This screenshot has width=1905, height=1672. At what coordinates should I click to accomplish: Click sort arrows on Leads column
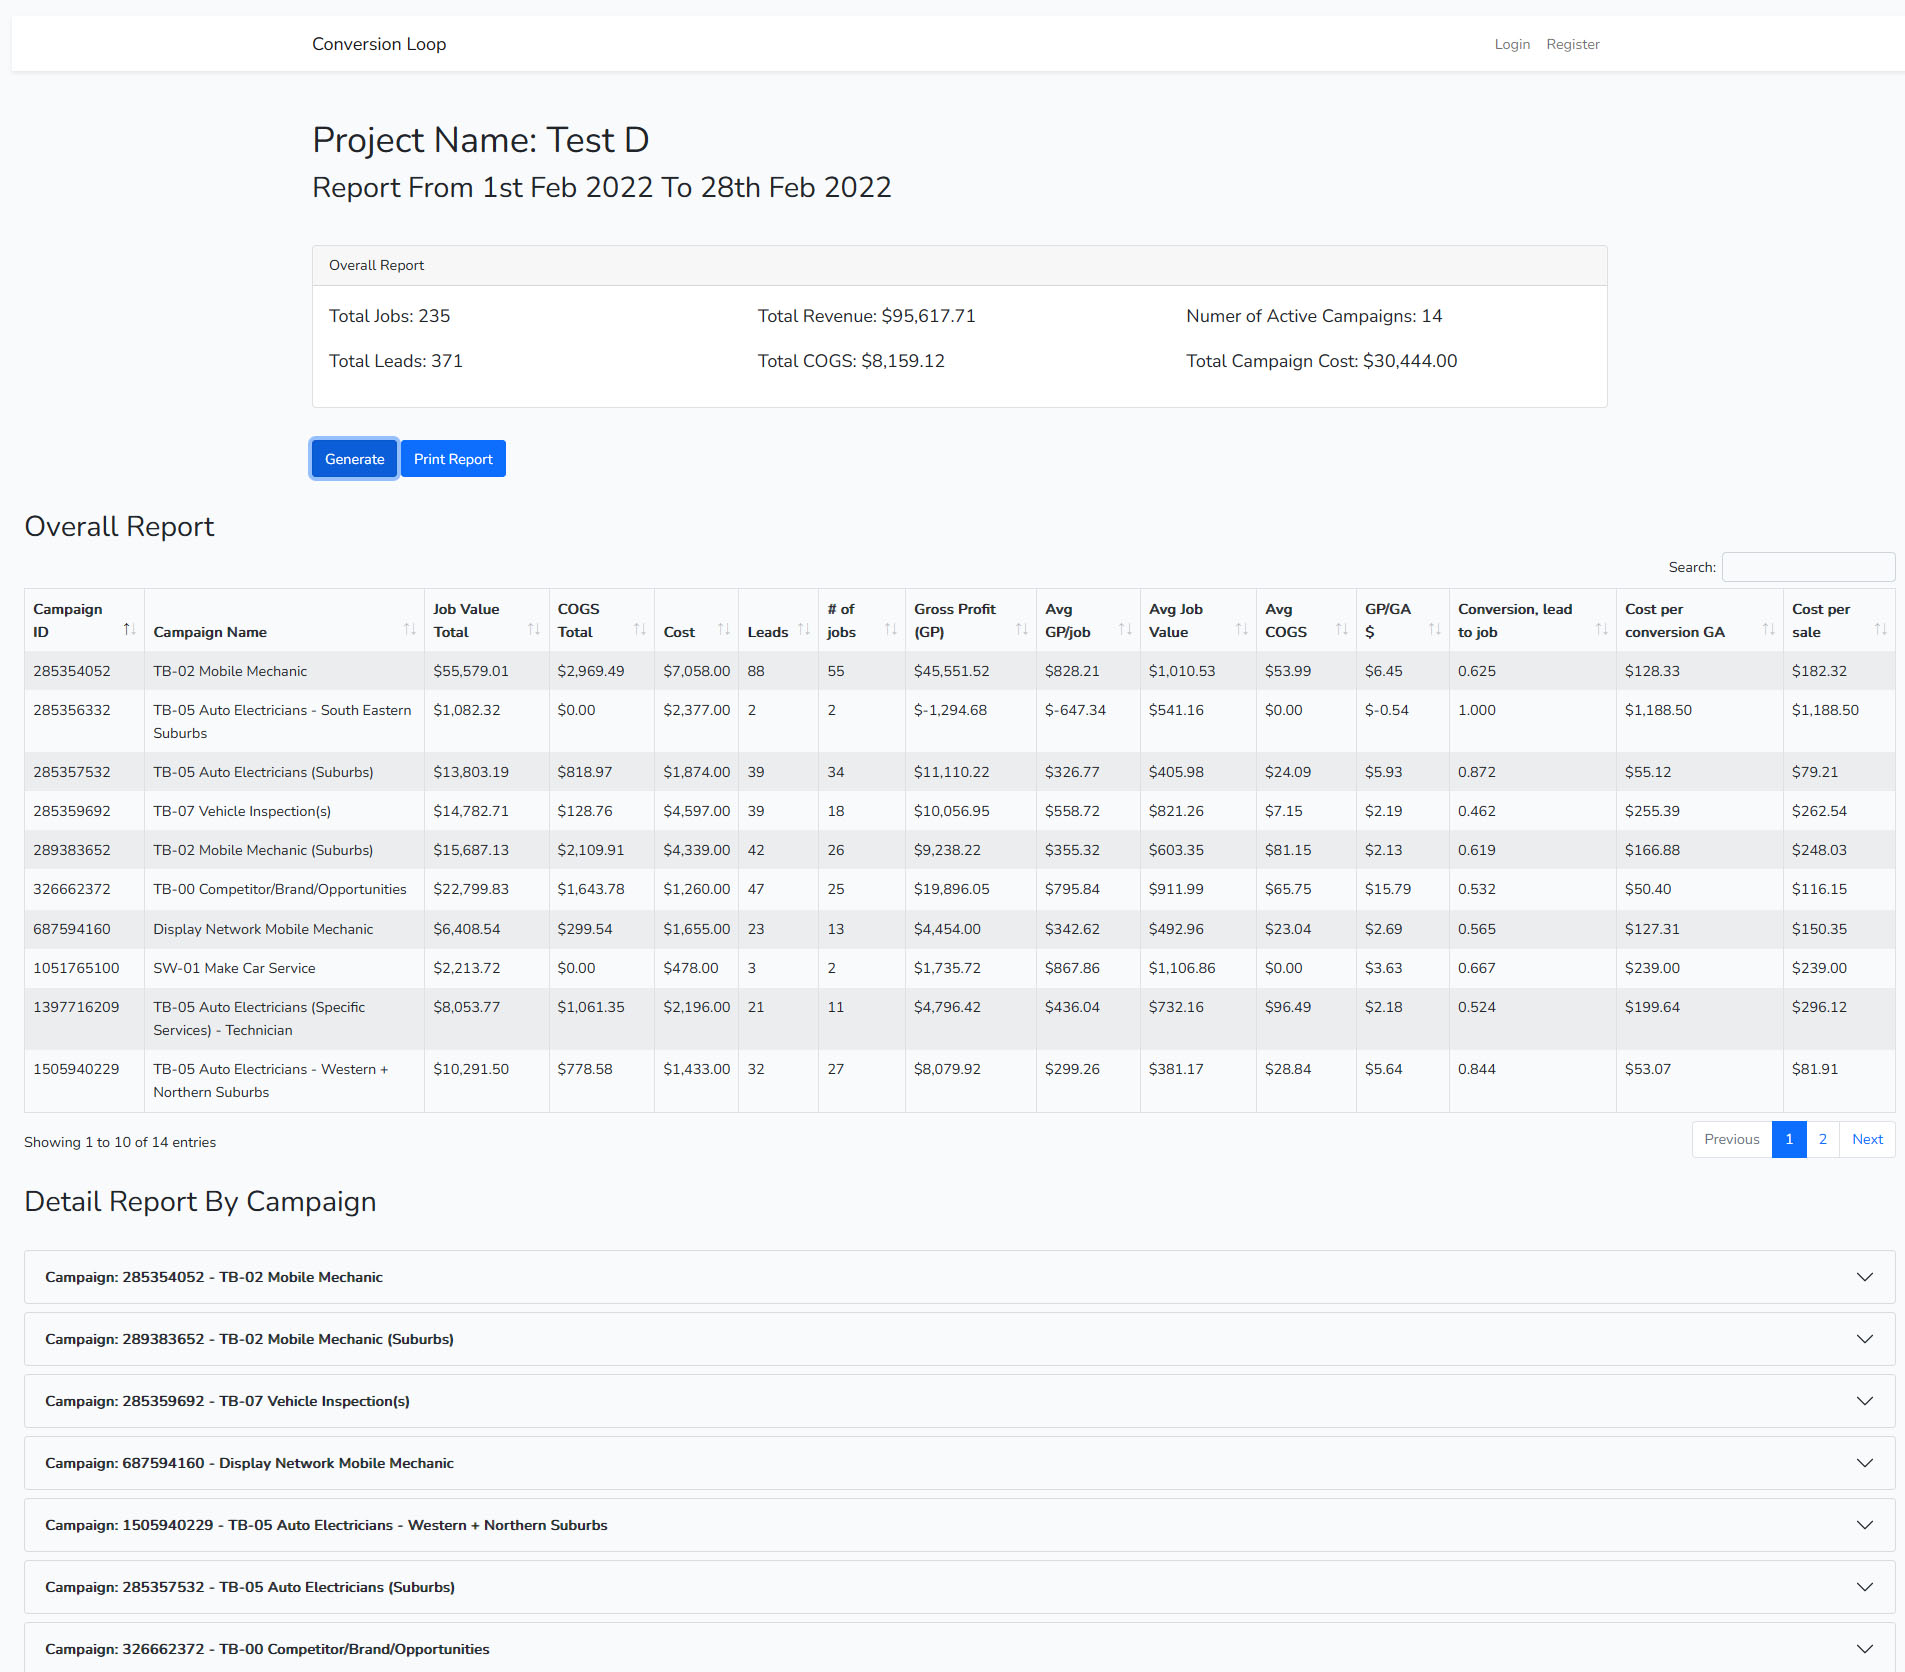pos(803,629)
